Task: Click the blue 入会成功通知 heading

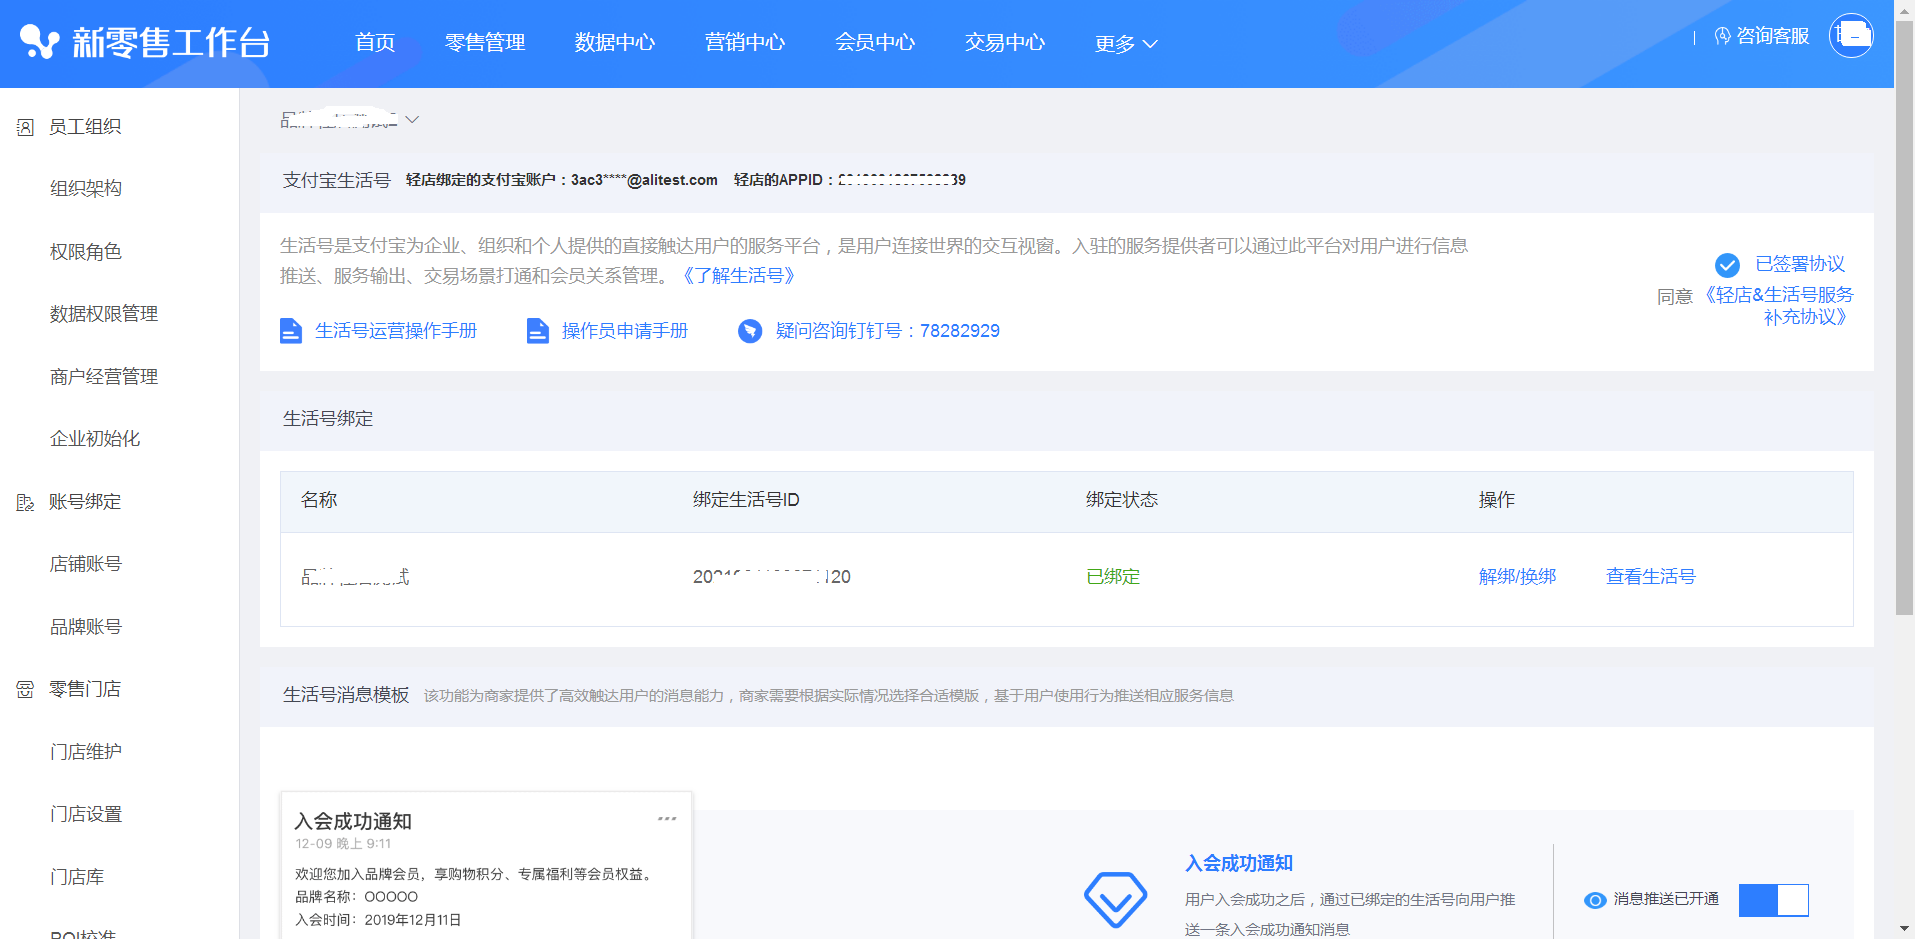Action: (x=1239, y=864)
